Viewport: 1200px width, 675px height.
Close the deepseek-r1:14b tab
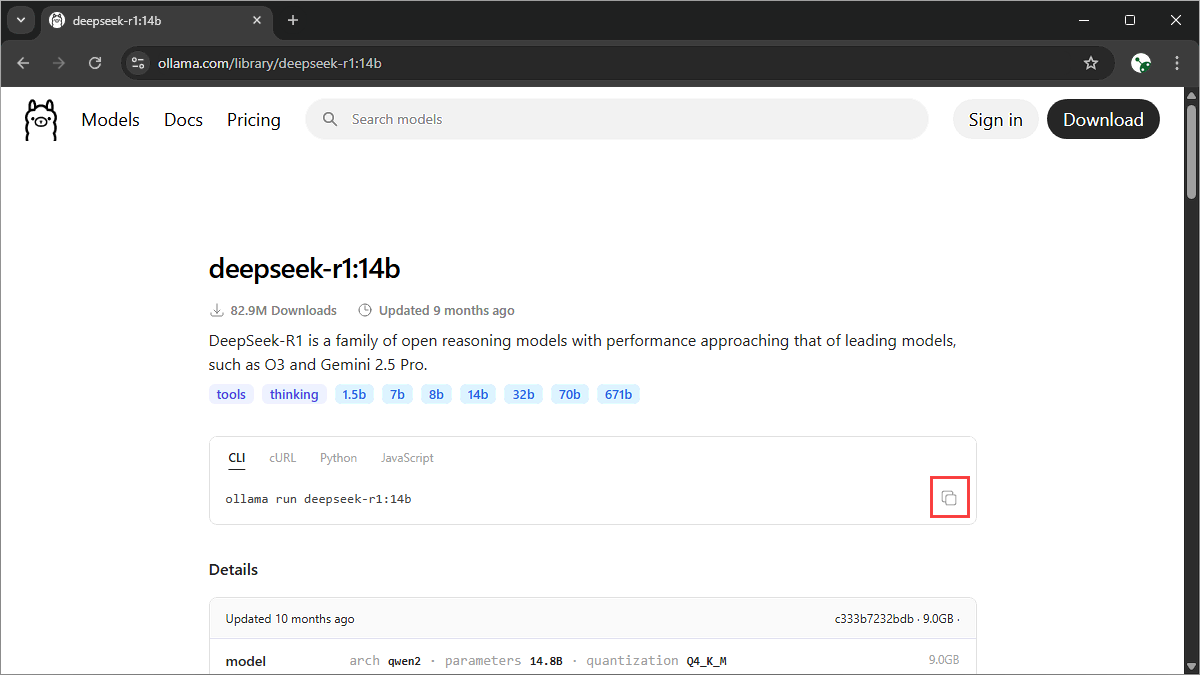[257, 20]
